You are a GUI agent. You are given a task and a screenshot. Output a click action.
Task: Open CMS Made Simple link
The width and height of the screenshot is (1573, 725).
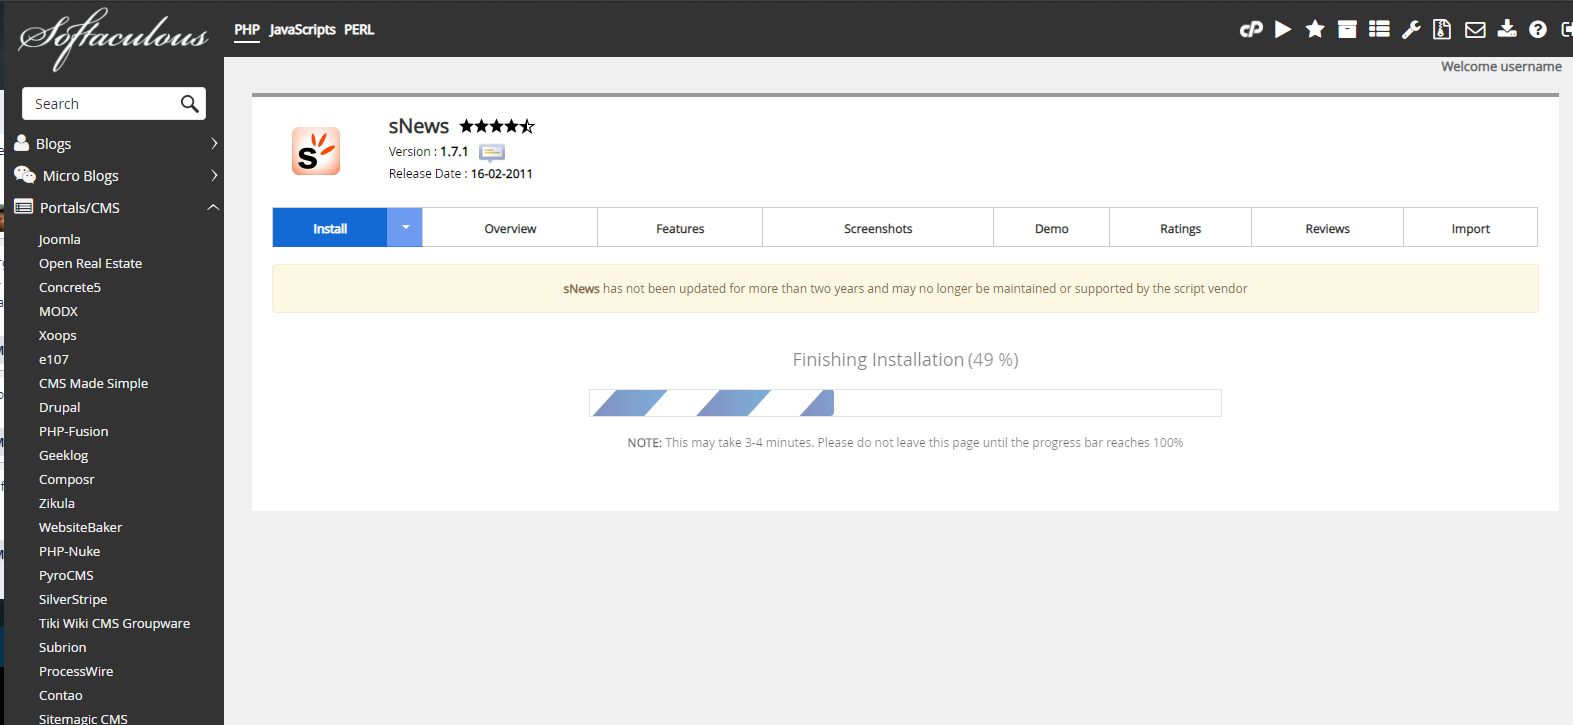click(93, 383)
